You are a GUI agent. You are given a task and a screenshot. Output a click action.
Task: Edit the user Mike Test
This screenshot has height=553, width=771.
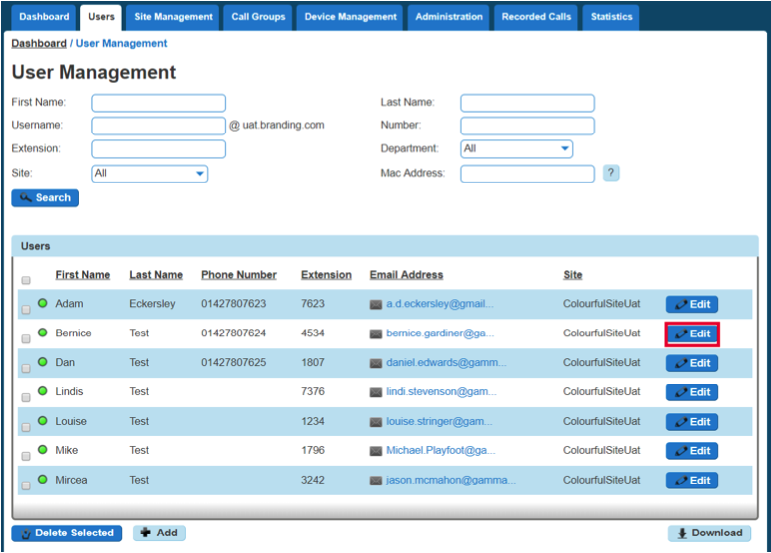[x=692, y=451]
